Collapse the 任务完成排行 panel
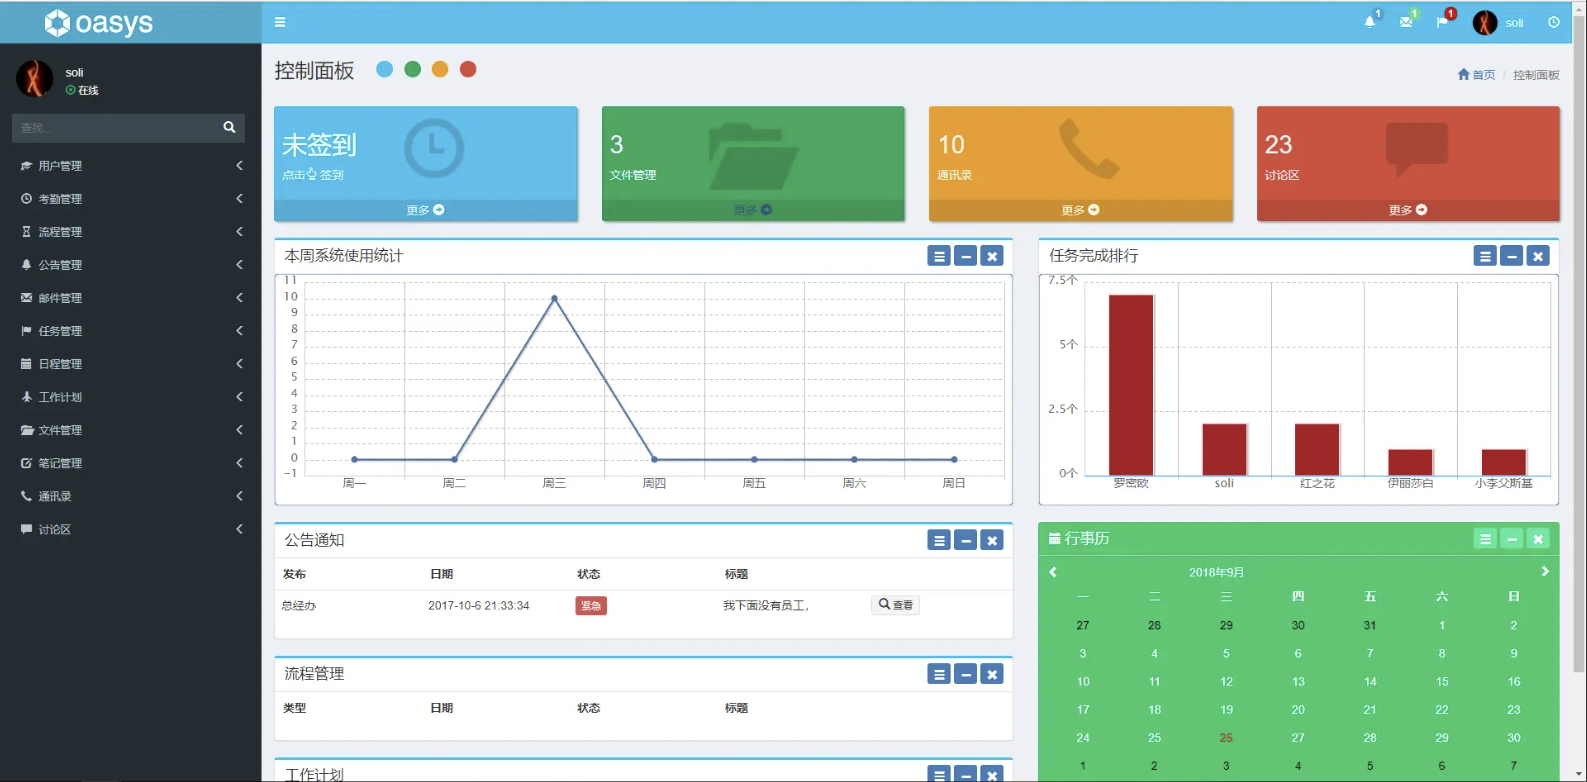Screen dimensions: 1587x782 pos(1512,256)
